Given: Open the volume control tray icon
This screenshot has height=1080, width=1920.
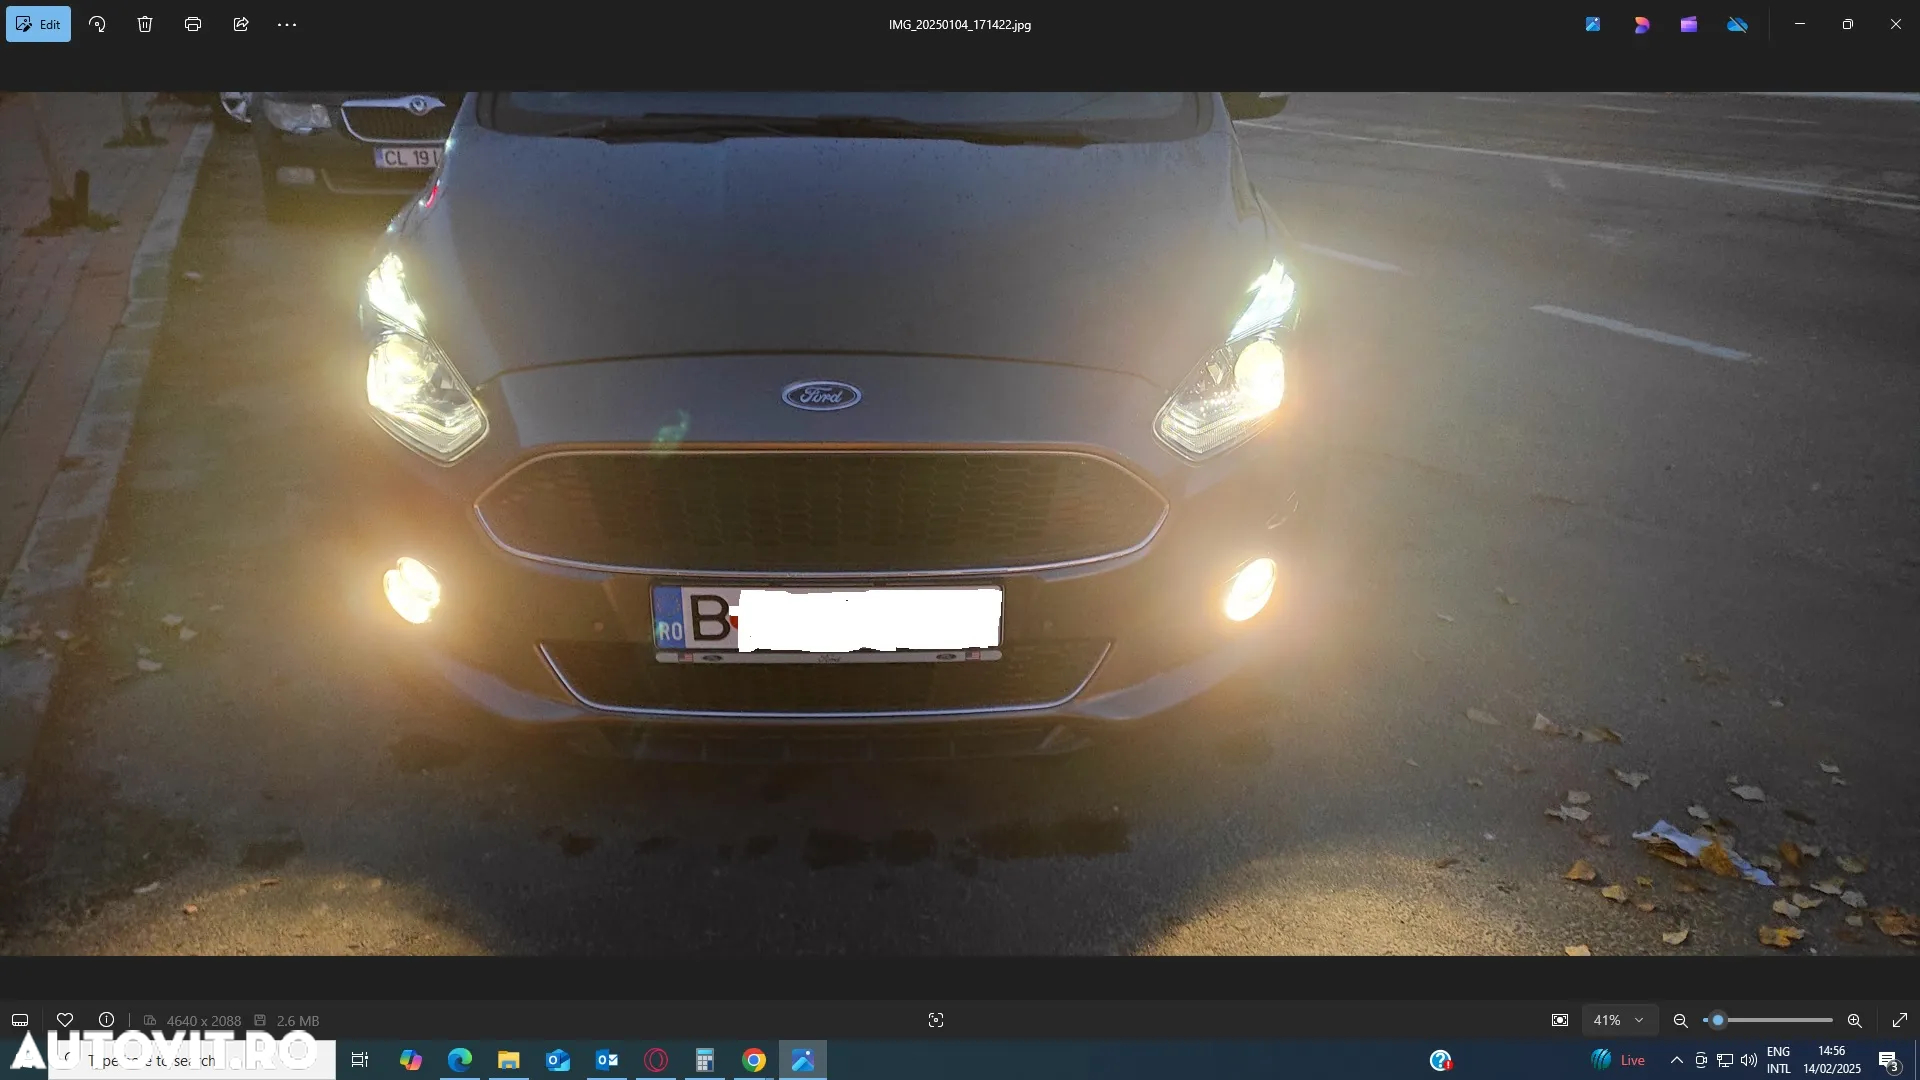Looking at the screenshot, I should coord(1749,1060).
